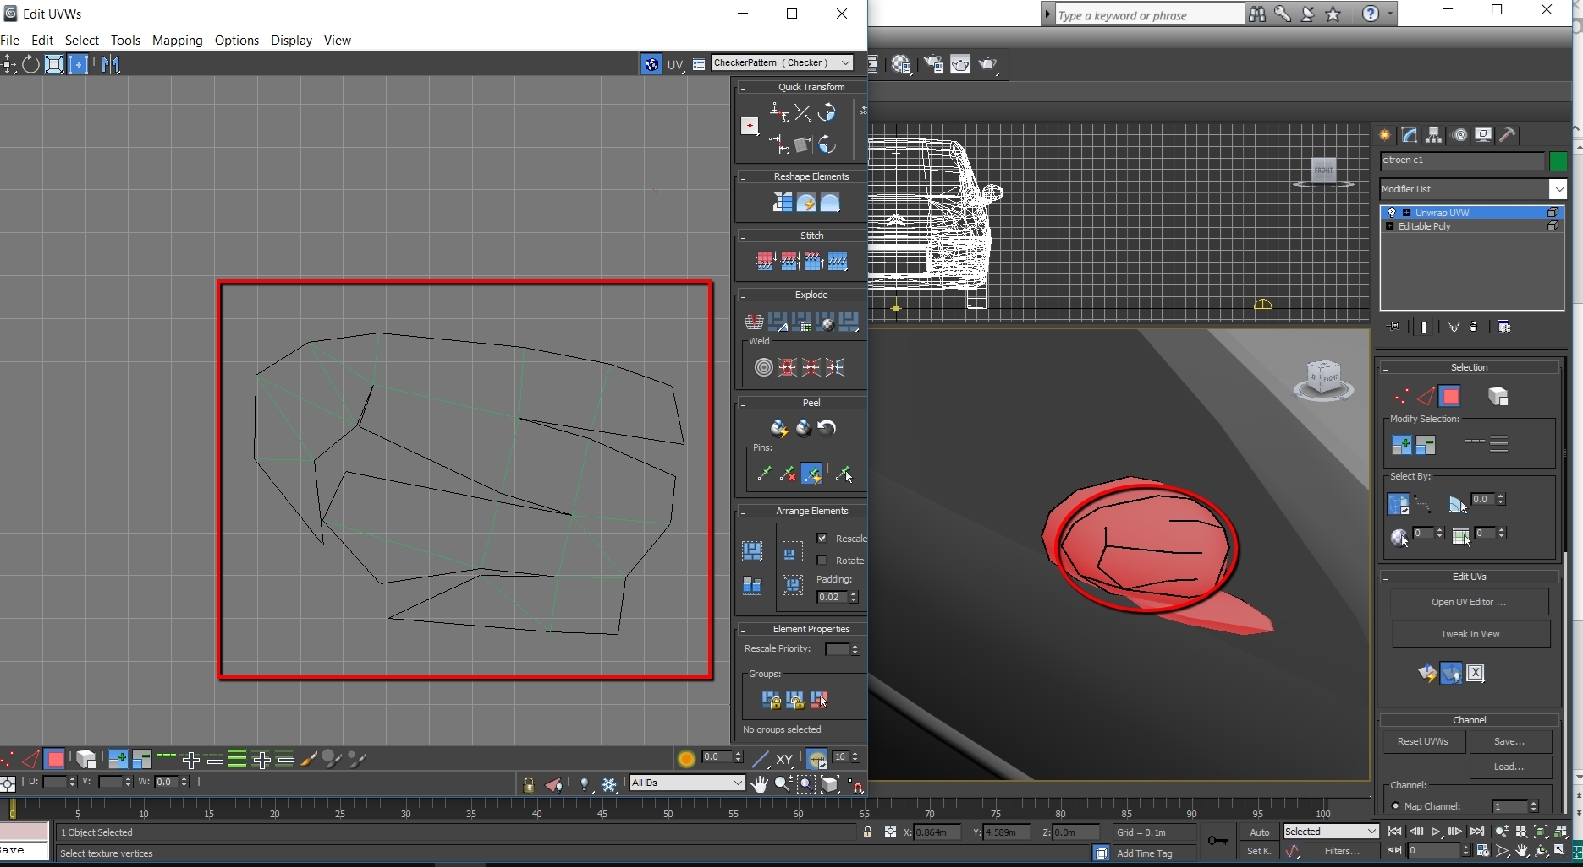1583x867 pixels.
Task: Click the Open UV Editor button
Action: (1468, 602)
